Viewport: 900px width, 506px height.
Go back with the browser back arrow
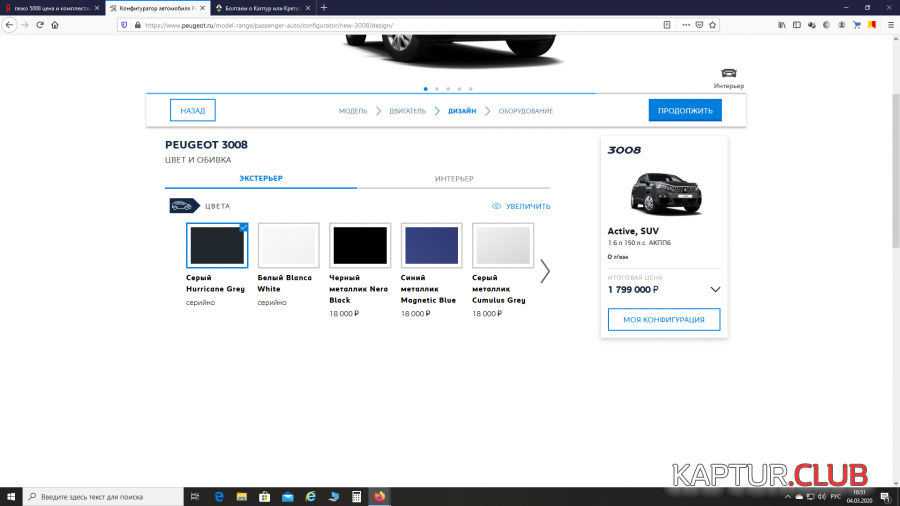9,25
